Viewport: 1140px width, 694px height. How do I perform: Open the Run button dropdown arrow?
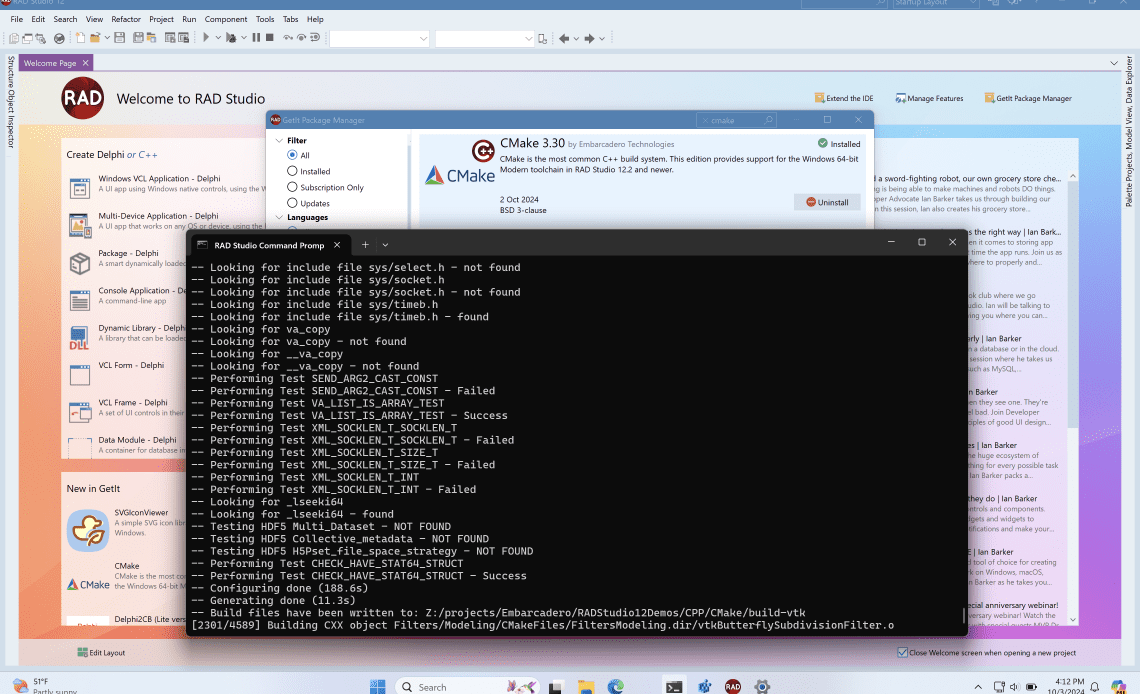(x=217, y=38)
